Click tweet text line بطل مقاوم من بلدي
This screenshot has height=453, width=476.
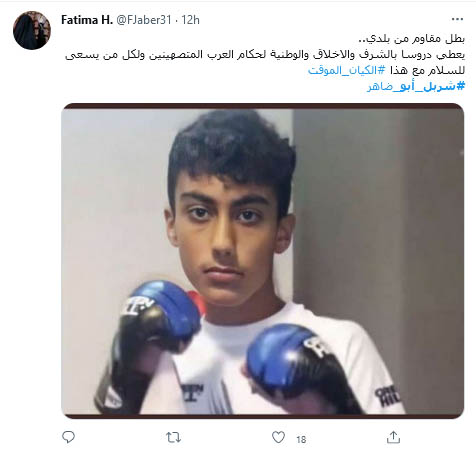[411, 39]
